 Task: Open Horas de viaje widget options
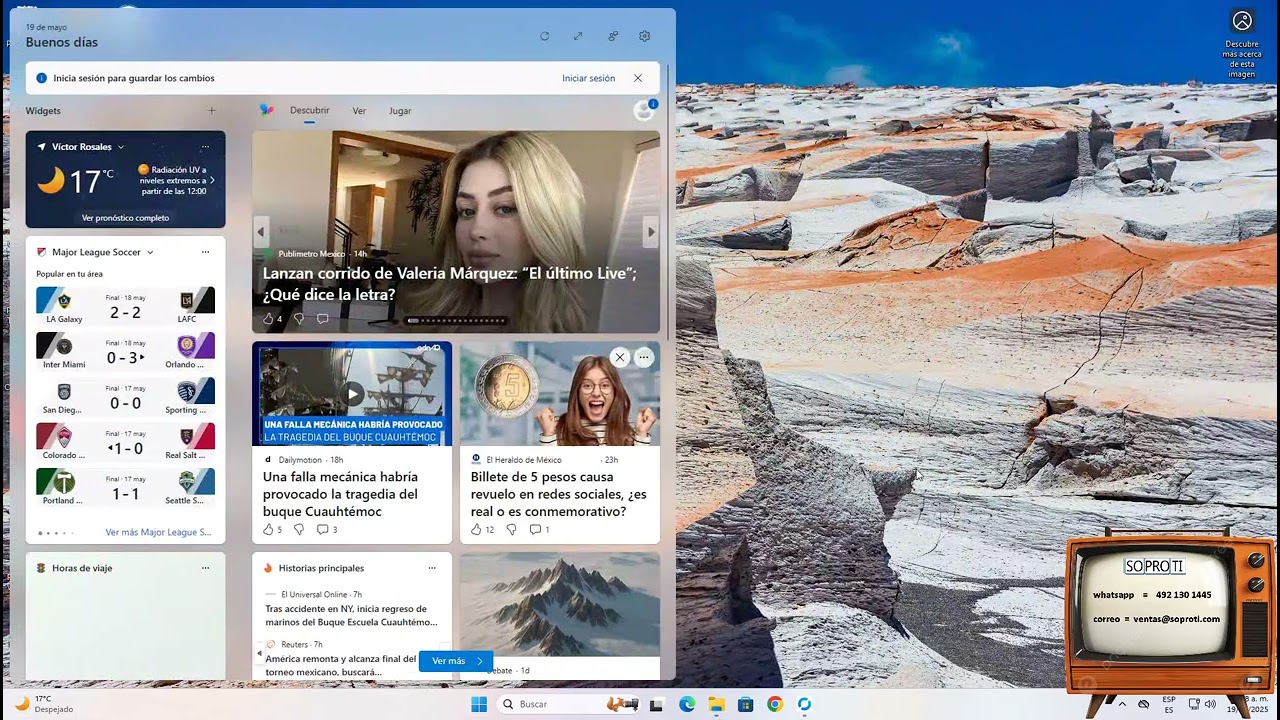(205, 568)
